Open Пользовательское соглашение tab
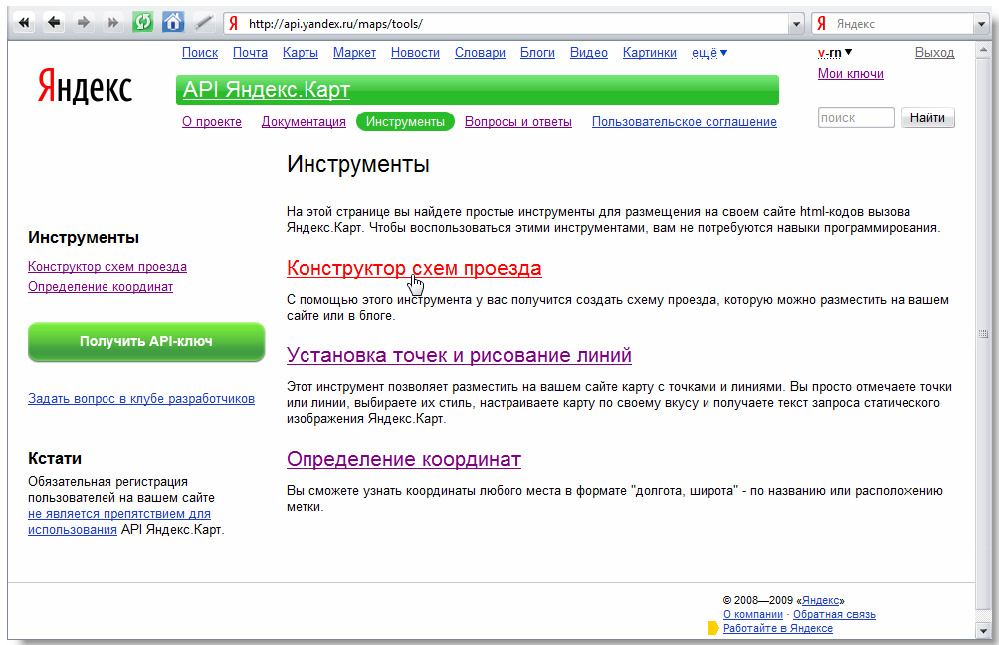This screenshot has width=999, height=645. (684, 122)
